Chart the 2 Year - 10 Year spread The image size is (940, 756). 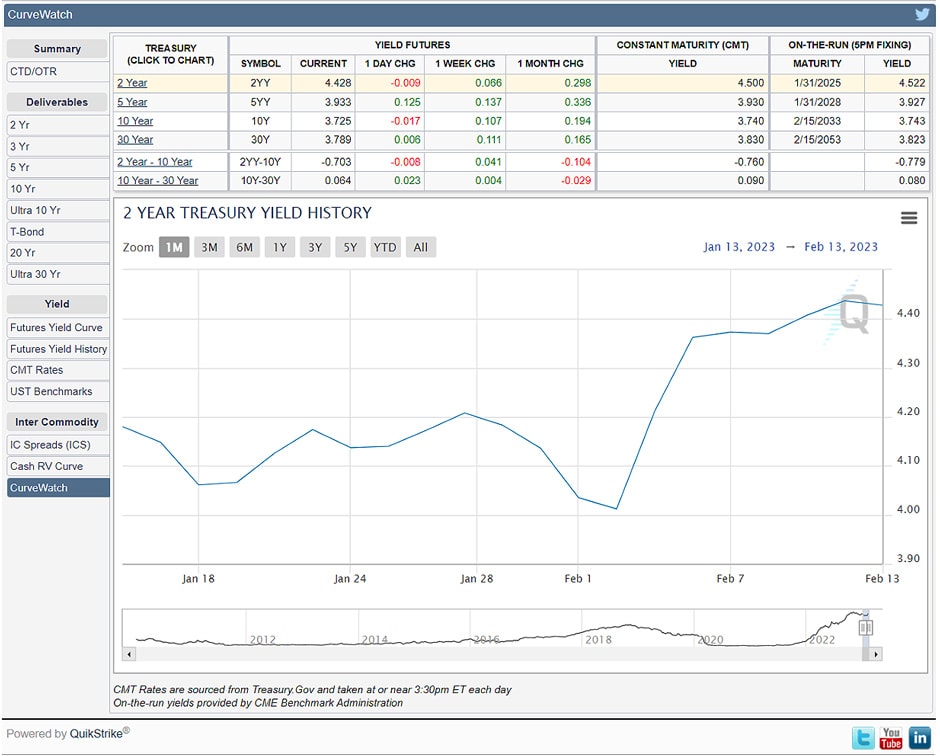coord(154,162)
